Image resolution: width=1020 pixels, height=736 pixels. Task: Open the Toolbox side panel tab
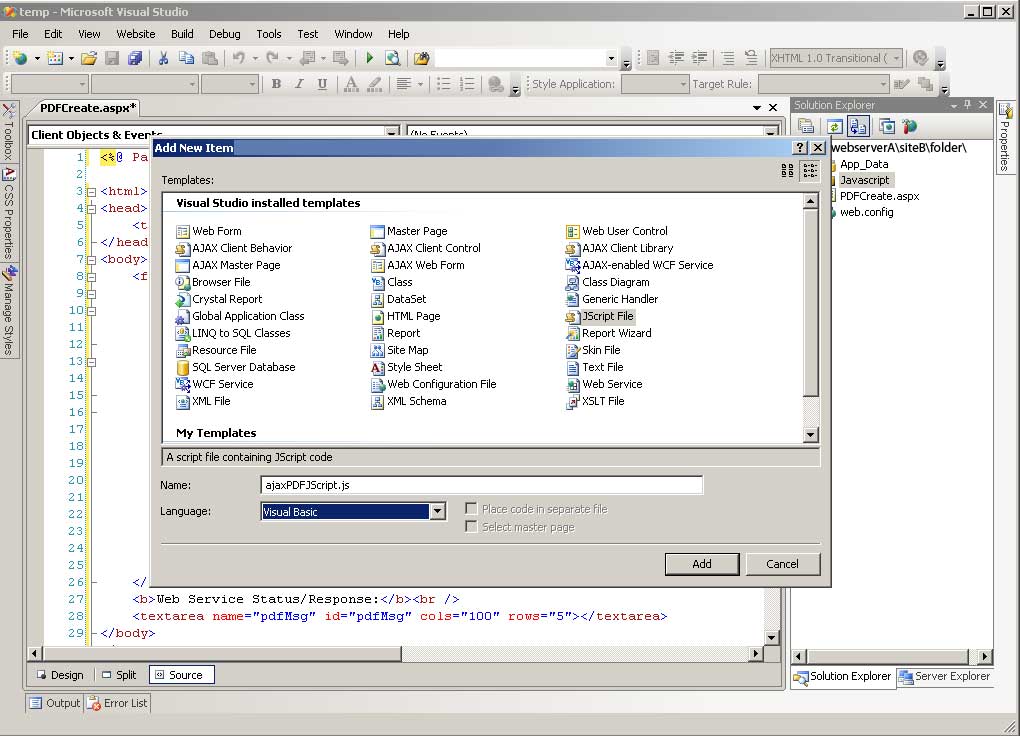[x=8, y=132]
